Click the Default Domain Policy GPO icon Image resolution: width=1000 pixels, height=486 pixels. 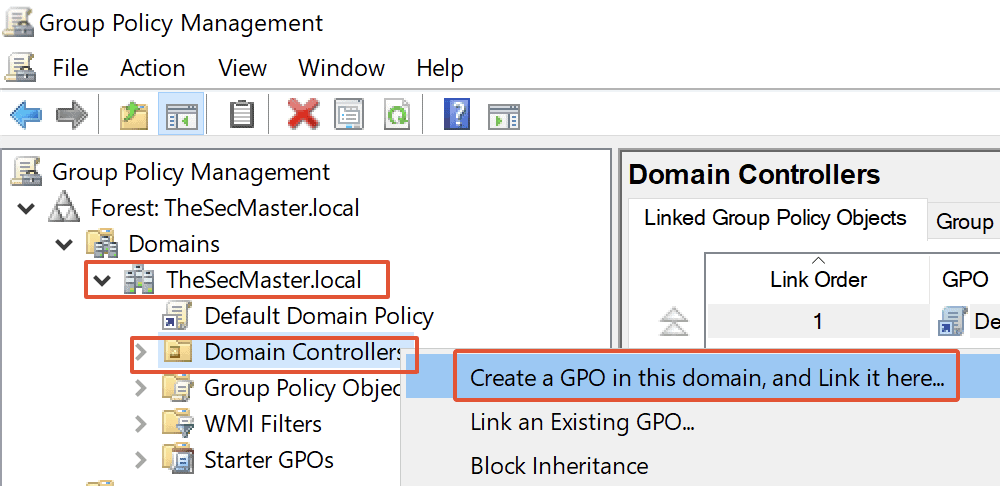point(175,316)
